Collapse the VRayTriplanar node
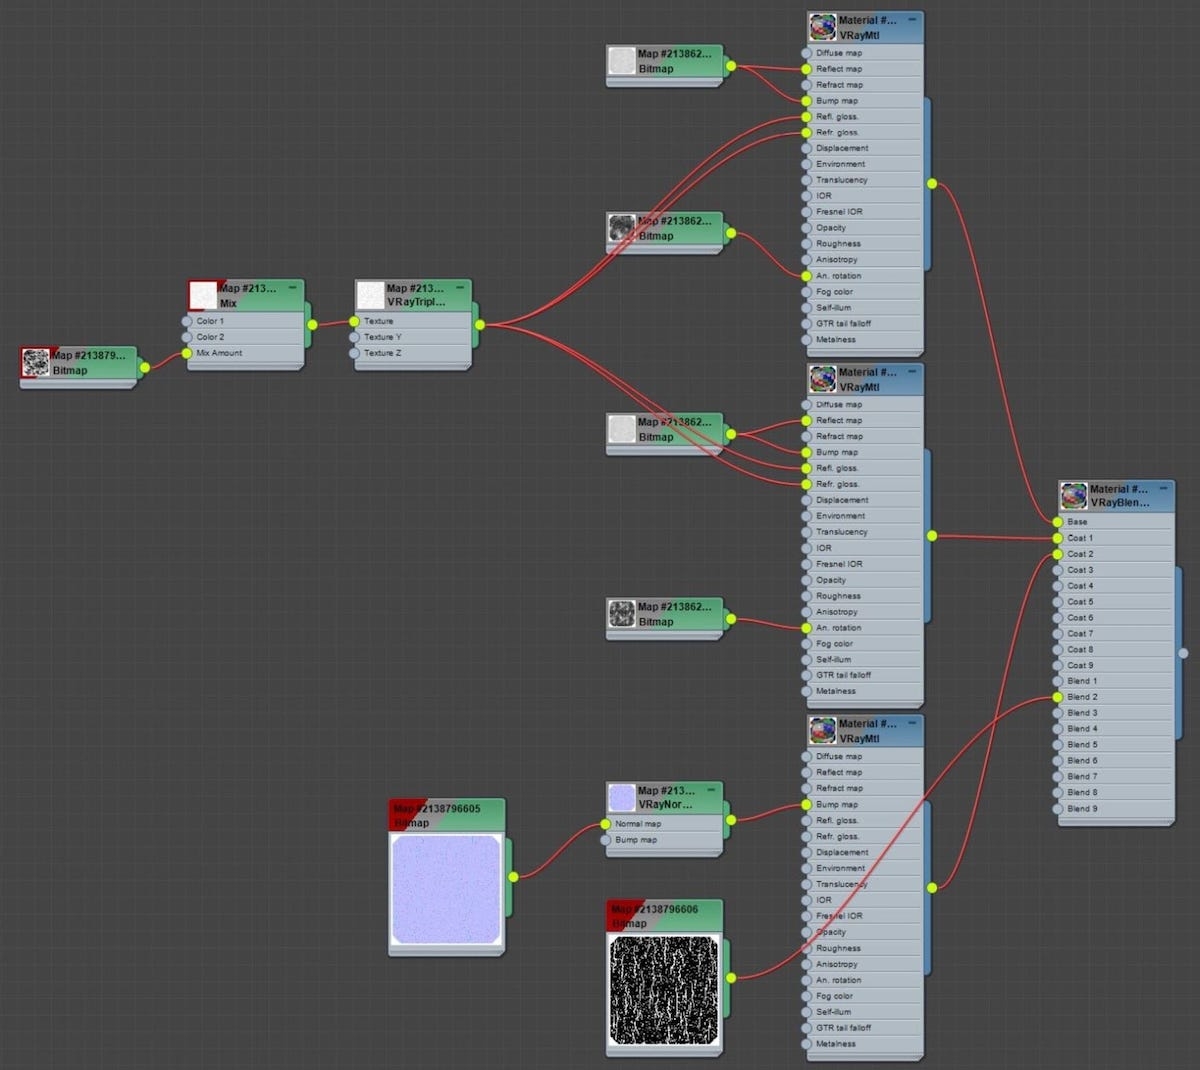 point(461,287)
